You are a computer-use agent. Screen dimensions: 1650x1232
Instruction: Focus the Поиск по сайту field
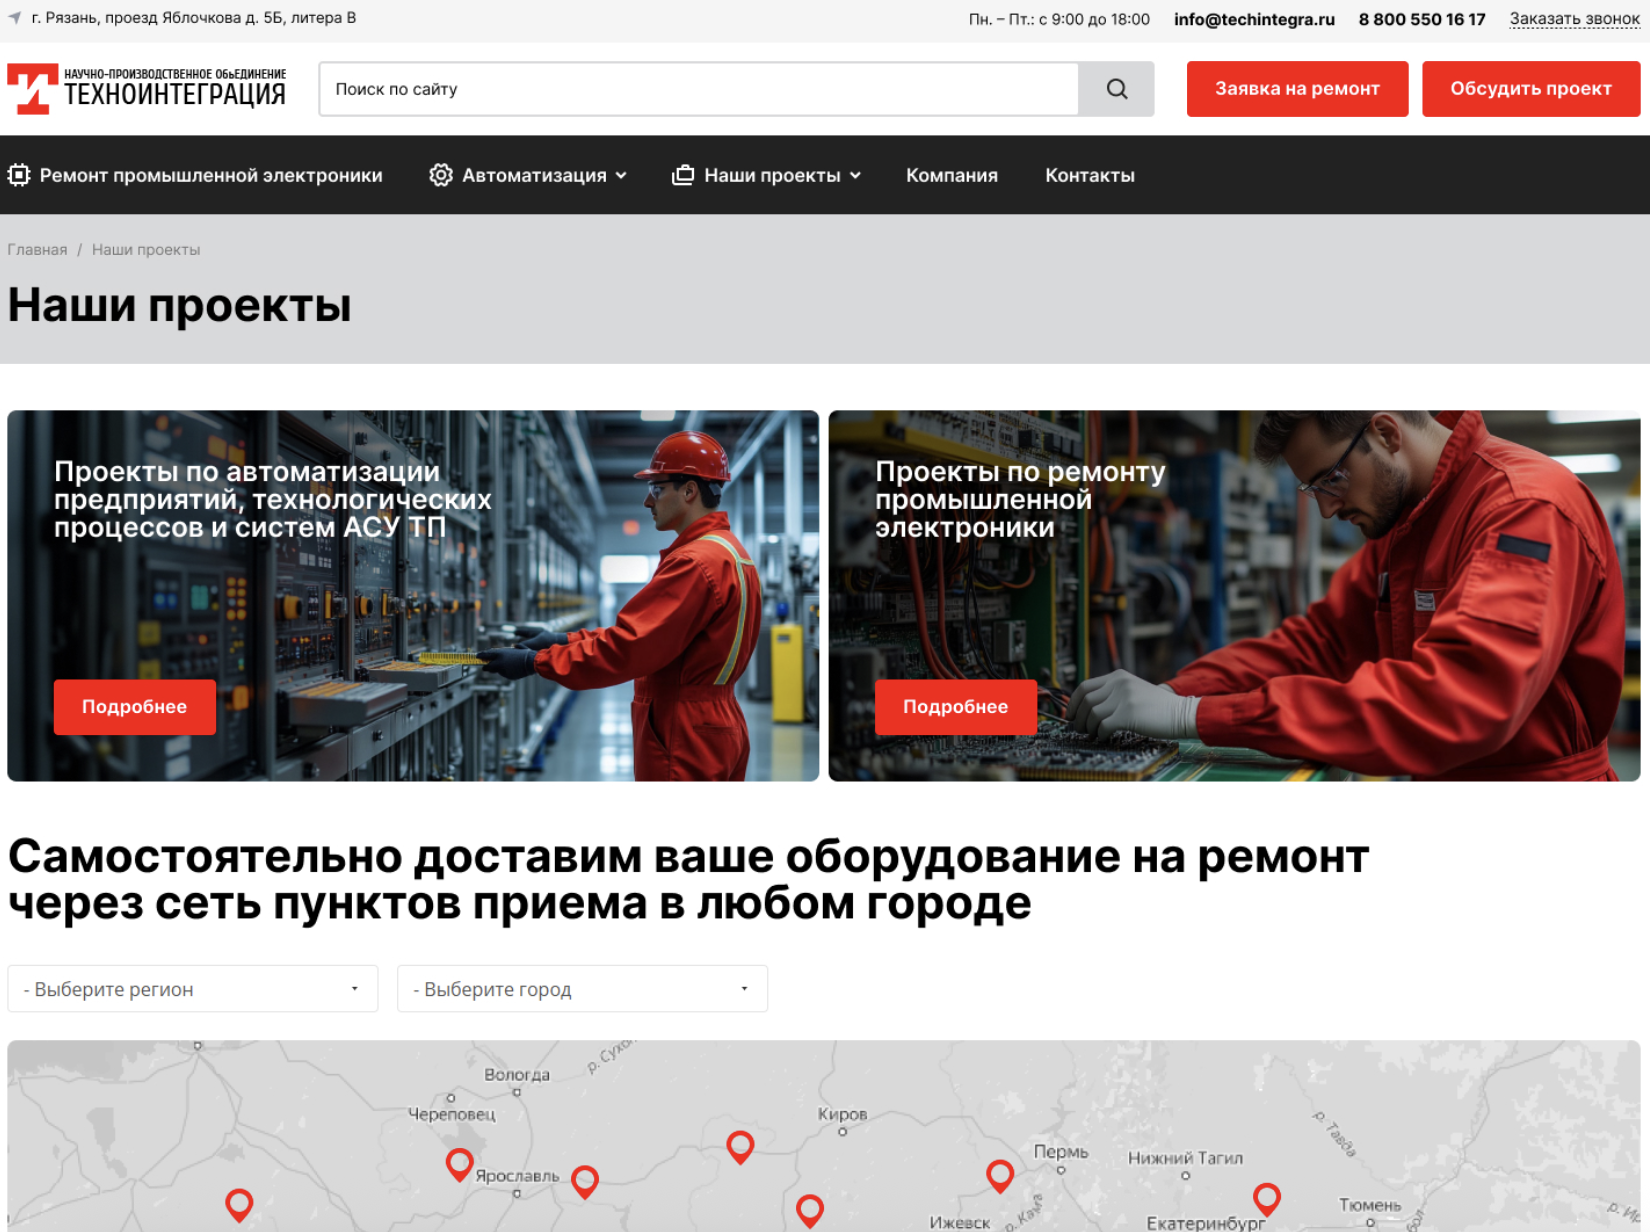699,89
